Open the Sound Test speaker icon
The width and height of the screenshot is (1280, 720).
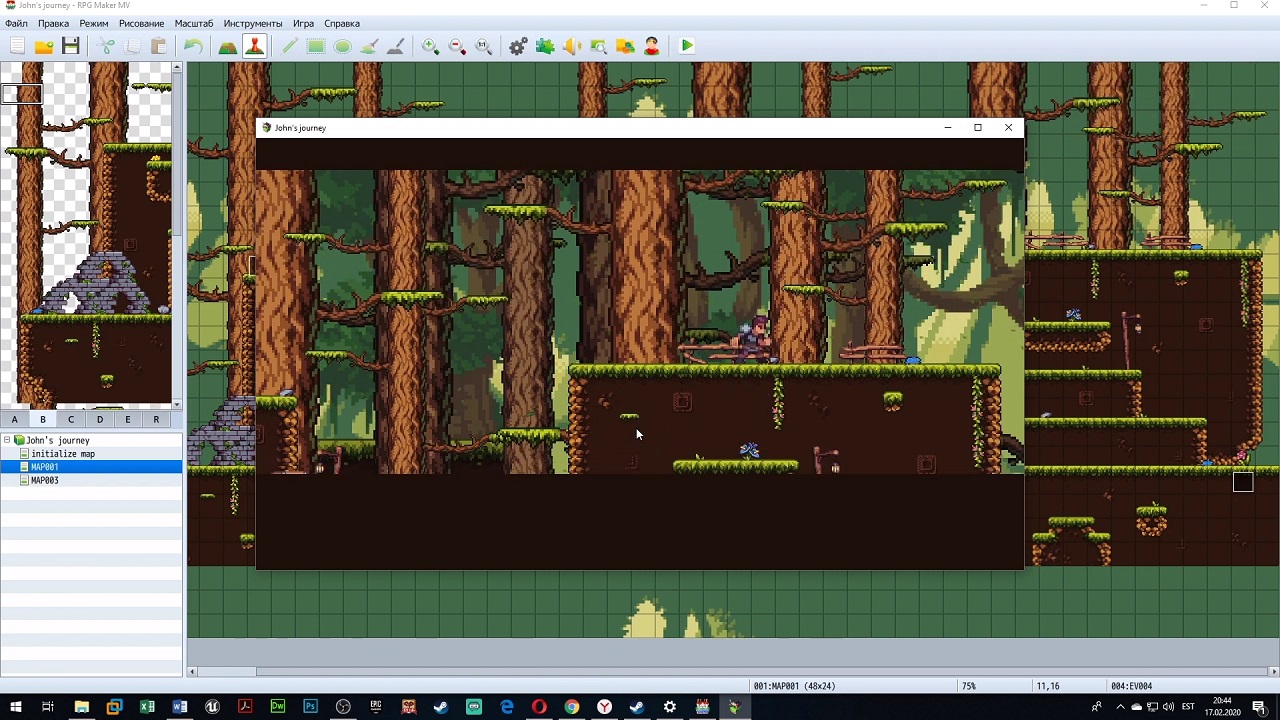tap(572, 46)
